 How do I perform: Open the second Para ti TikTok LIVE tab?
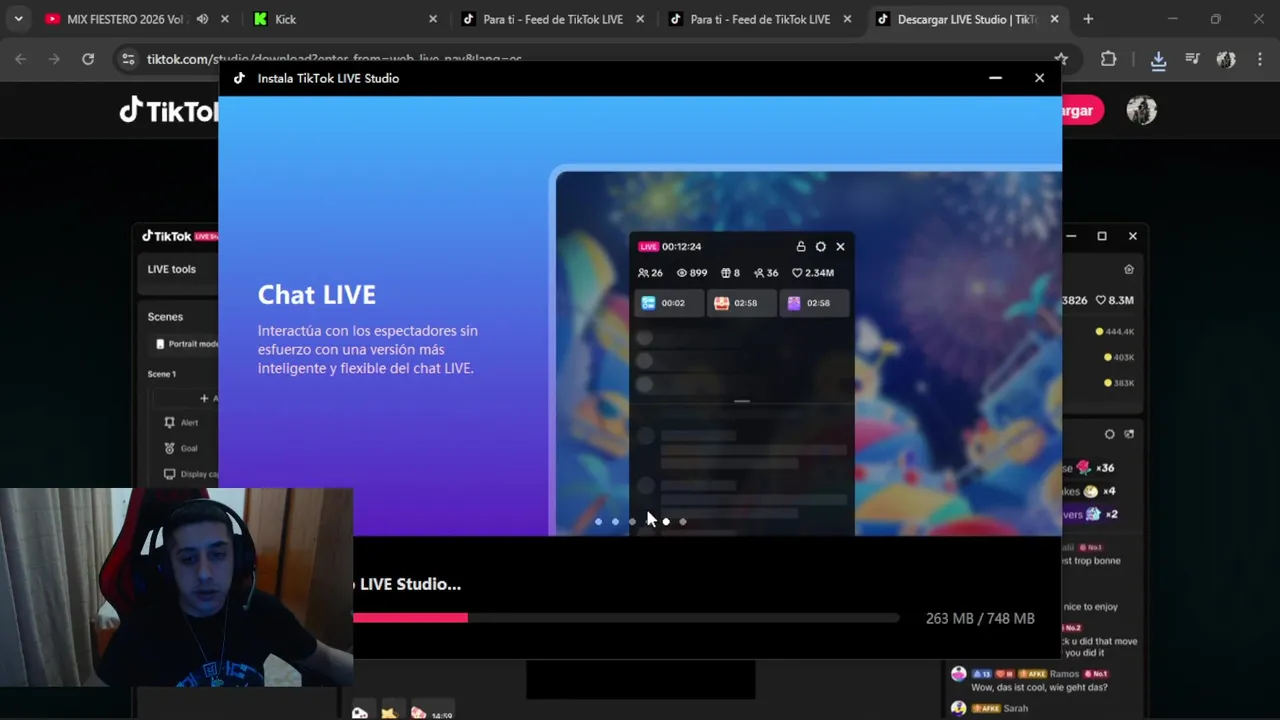[x=760, y=19]
